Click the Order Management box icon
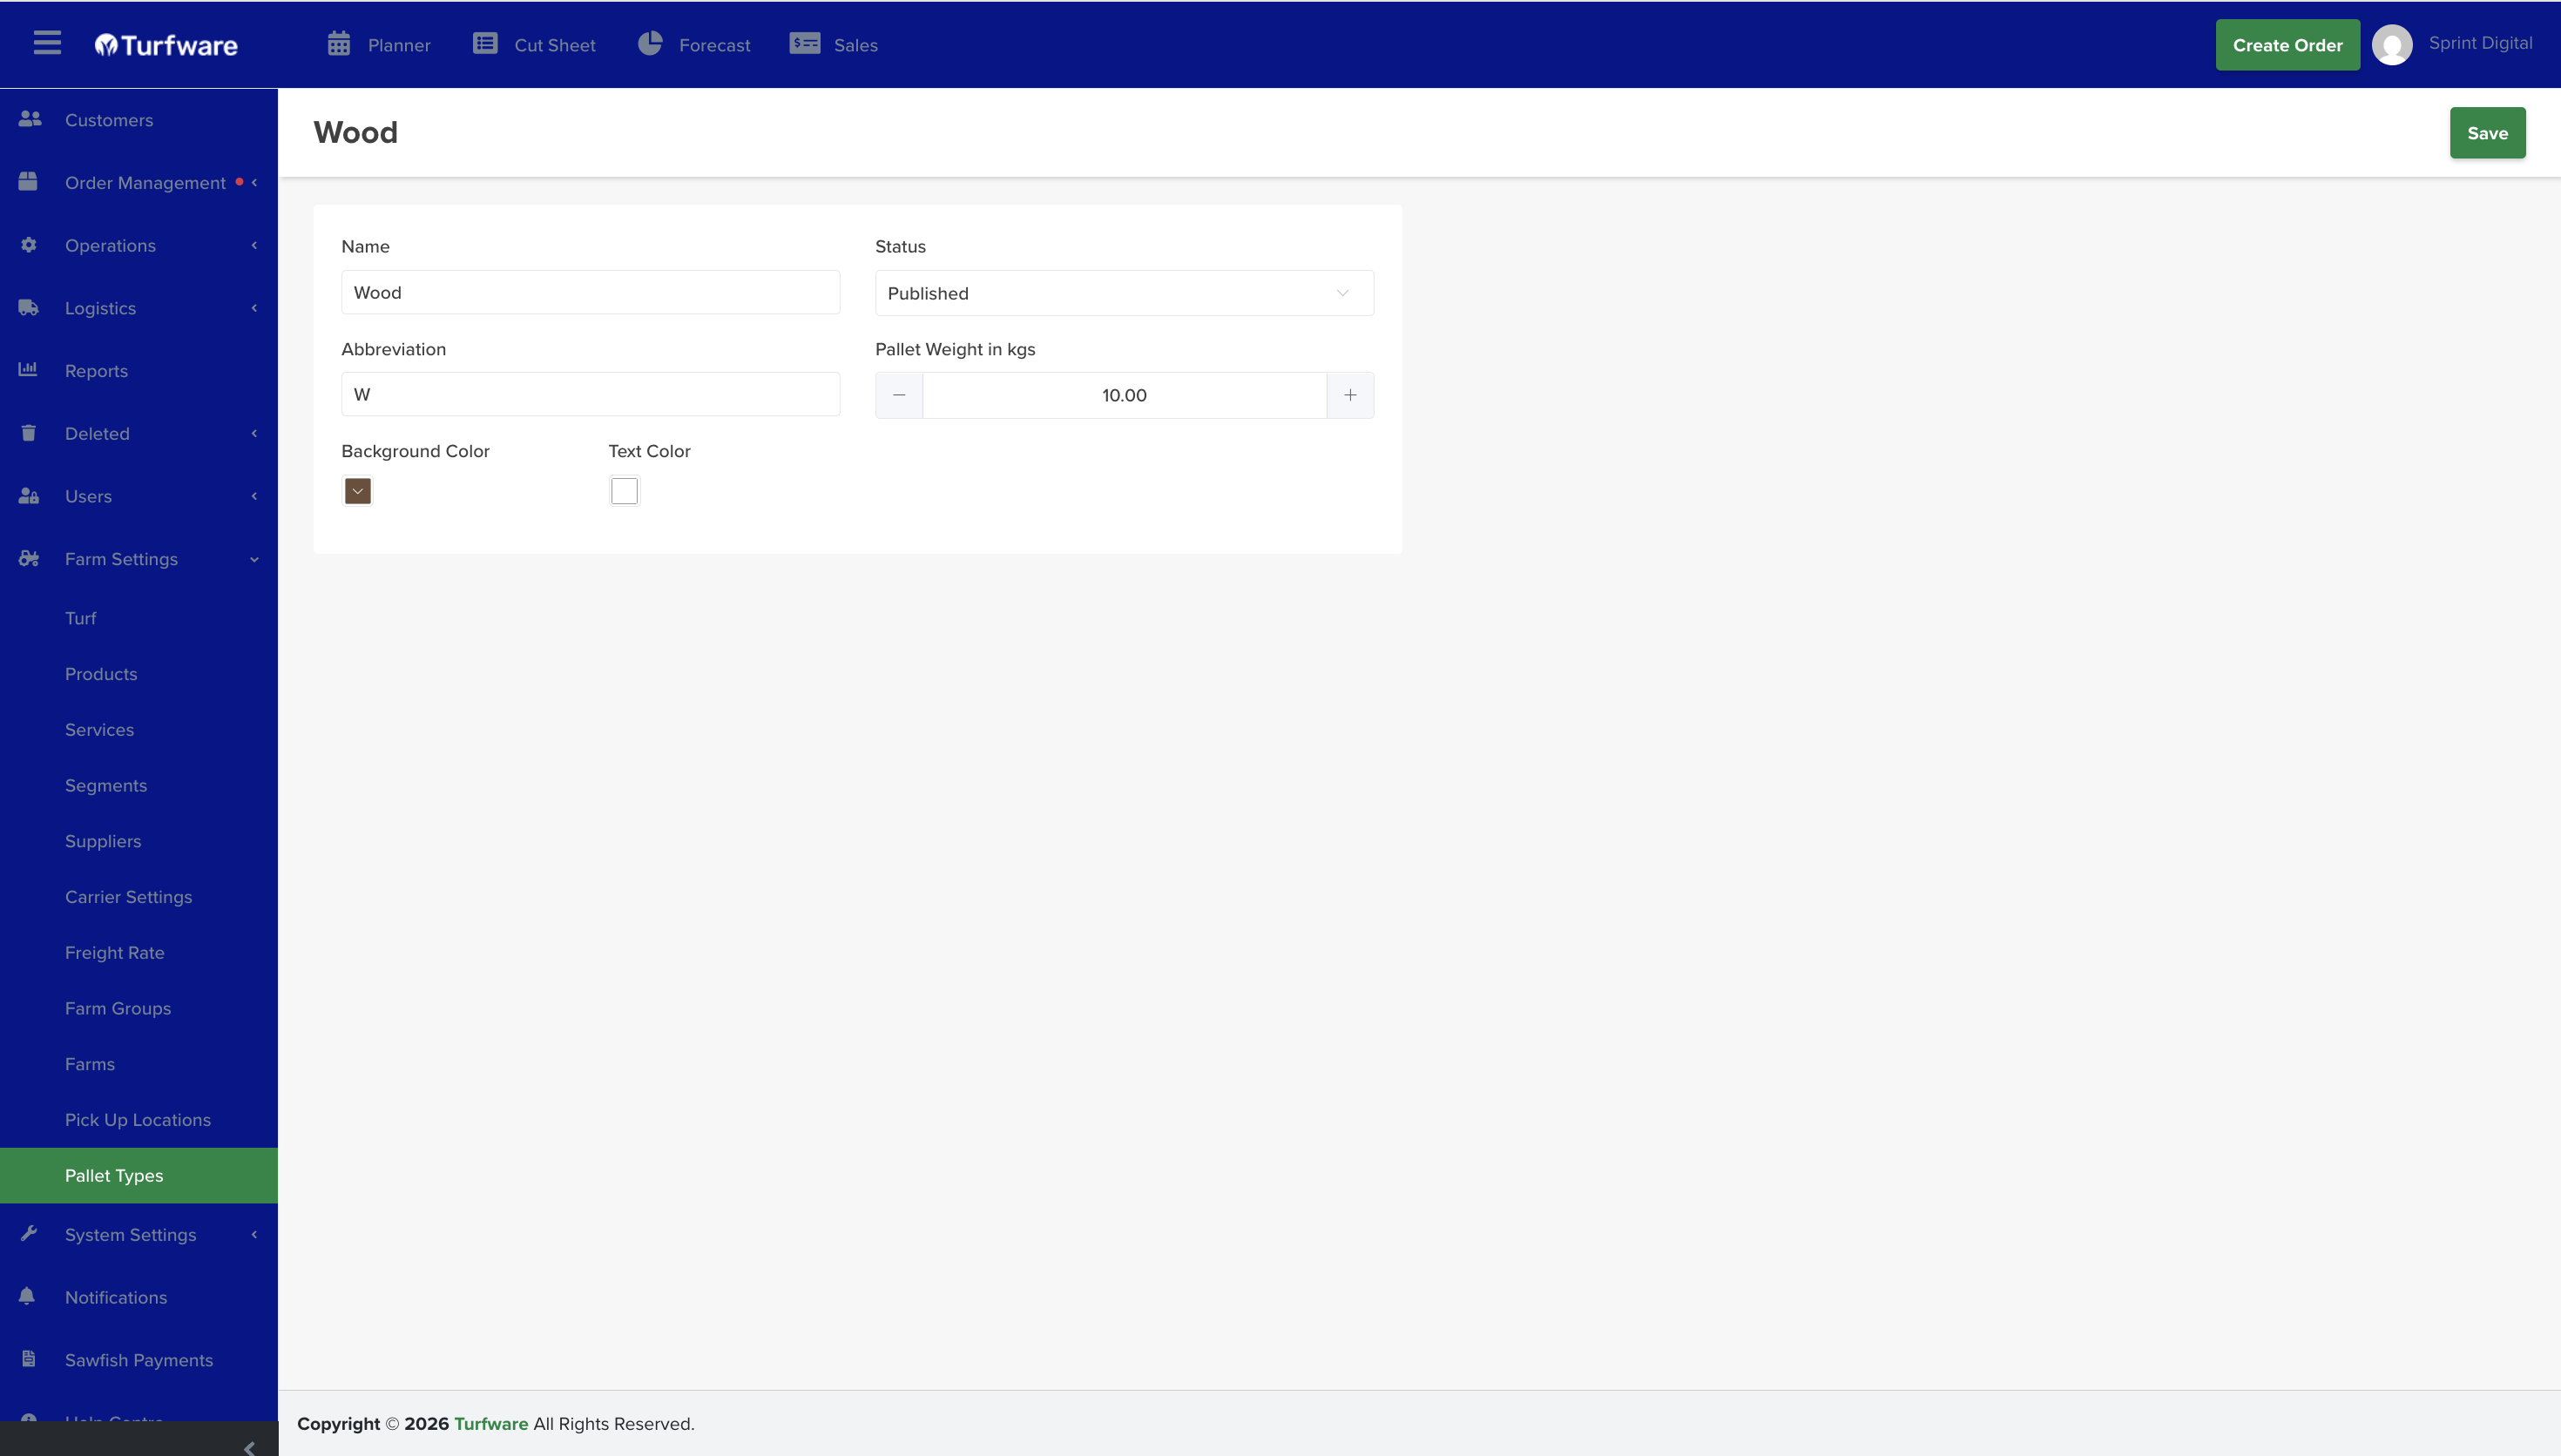The height and width of the screenshot is (1456, 2561). [x=28, y=182]
